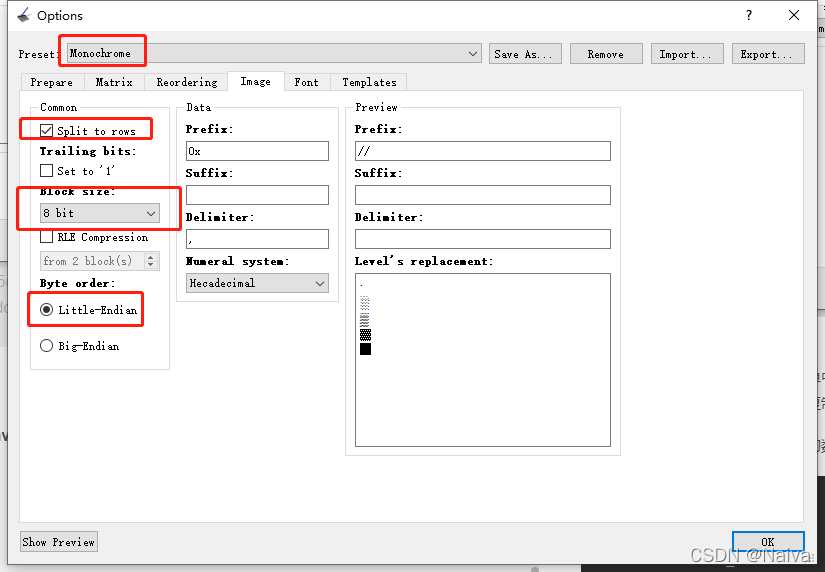Select the Little-Endian byte order

coord(46,309)
